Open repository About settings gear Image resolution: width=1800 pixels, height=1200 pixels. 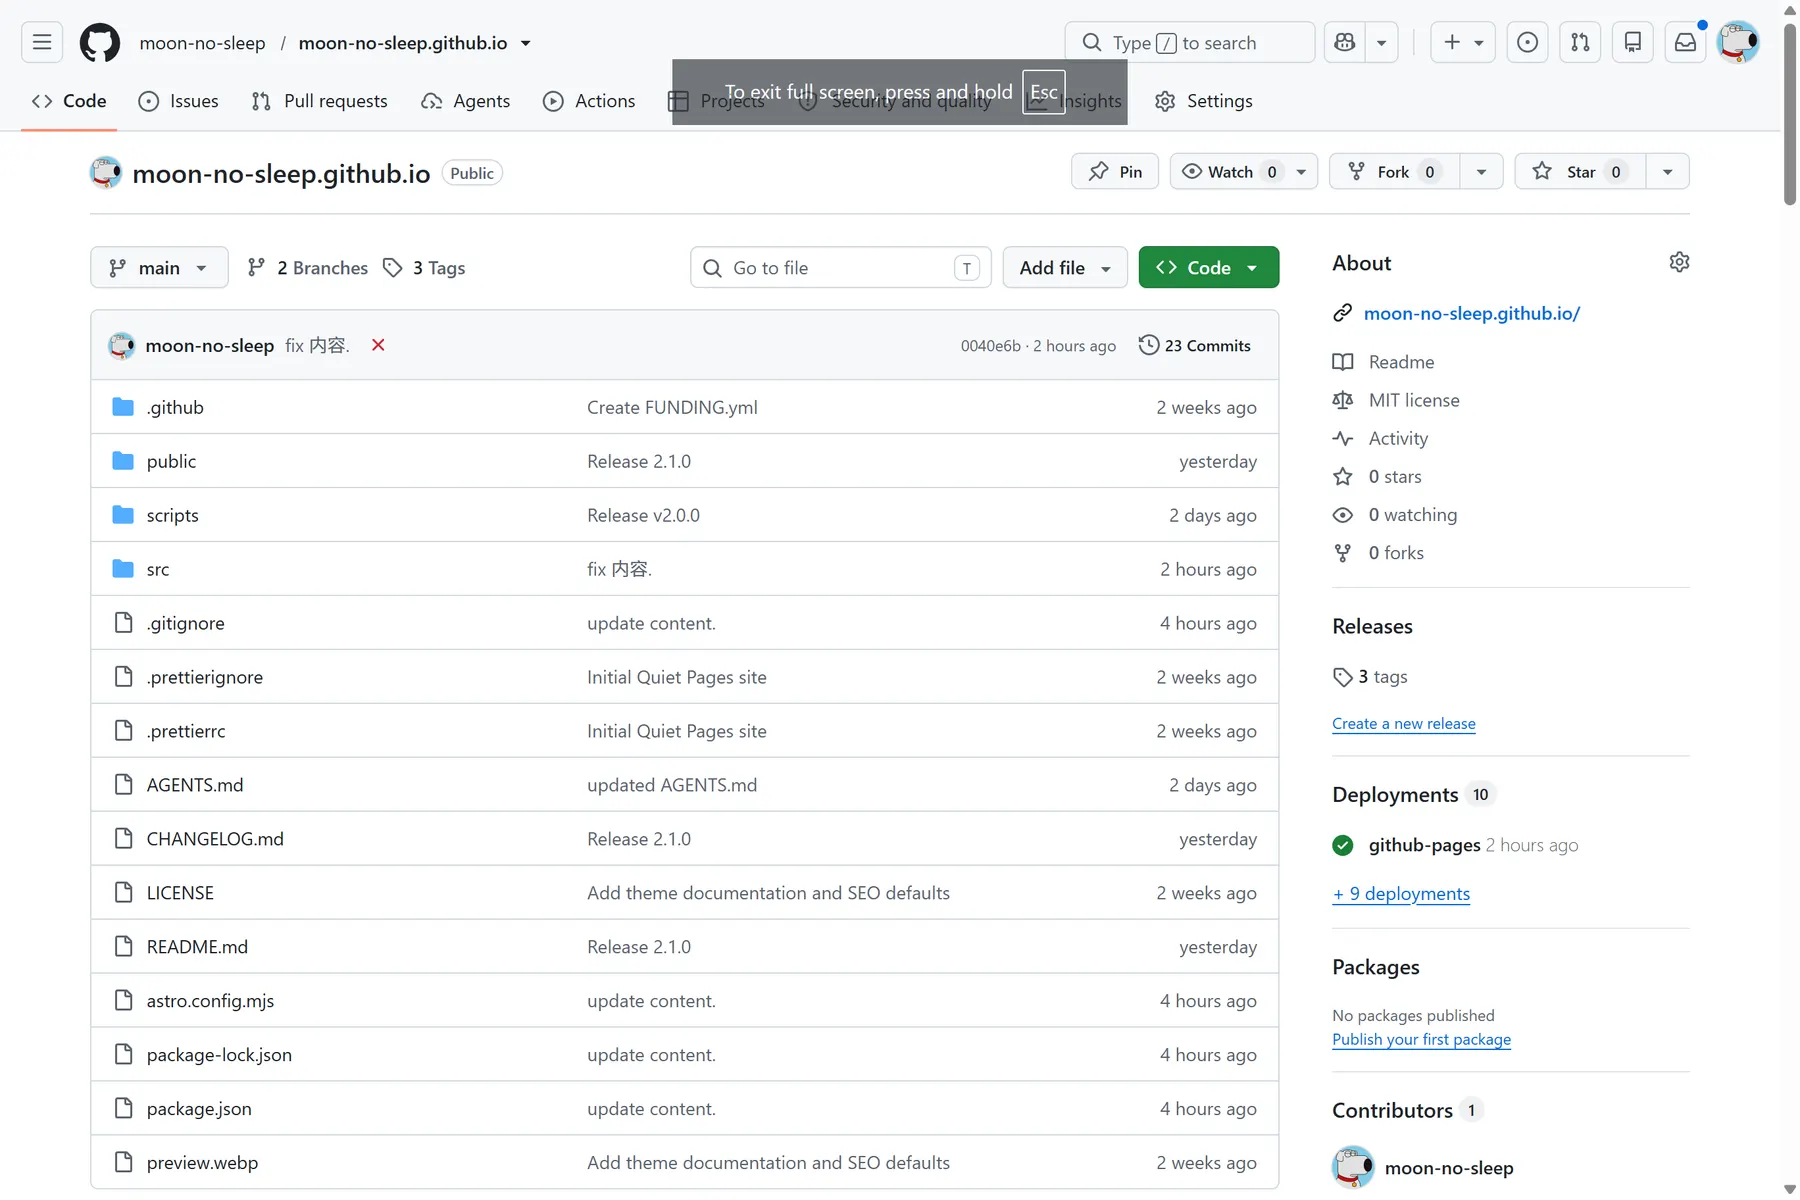tap(1679, 262)
